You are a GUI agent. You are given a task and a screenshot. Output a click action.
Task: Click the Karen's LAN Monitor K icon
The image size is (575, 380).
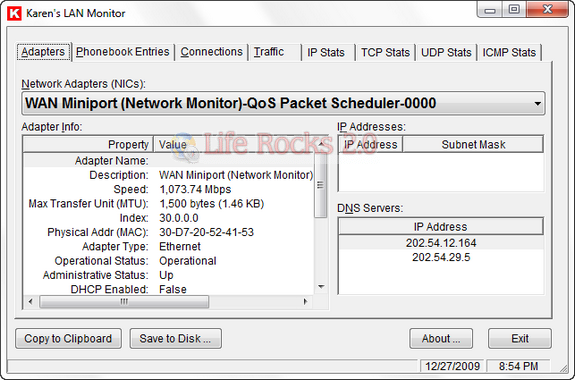(14, 13)
